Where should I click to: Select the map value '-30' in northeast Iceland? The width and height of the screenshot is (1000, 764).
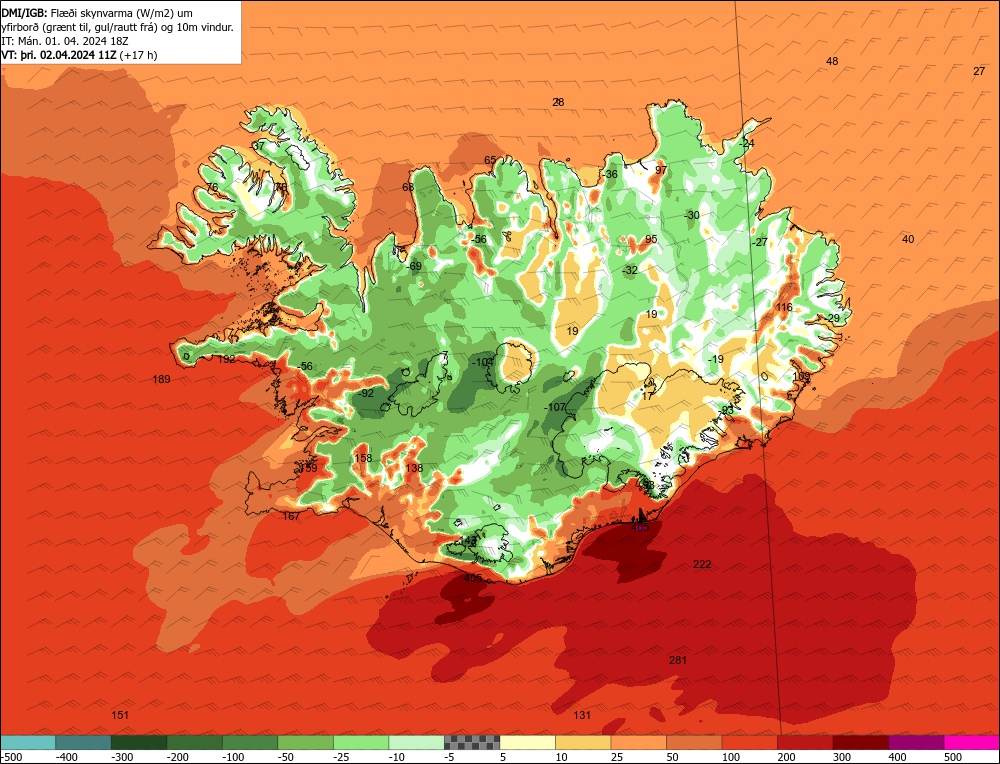[692, 215]
